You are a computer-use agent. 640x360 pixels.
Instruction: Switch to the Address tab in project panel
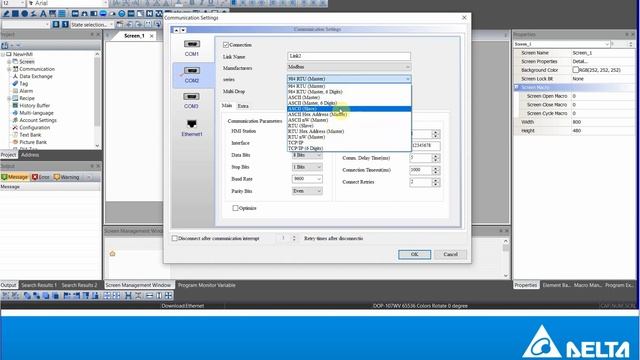point(30,155)
